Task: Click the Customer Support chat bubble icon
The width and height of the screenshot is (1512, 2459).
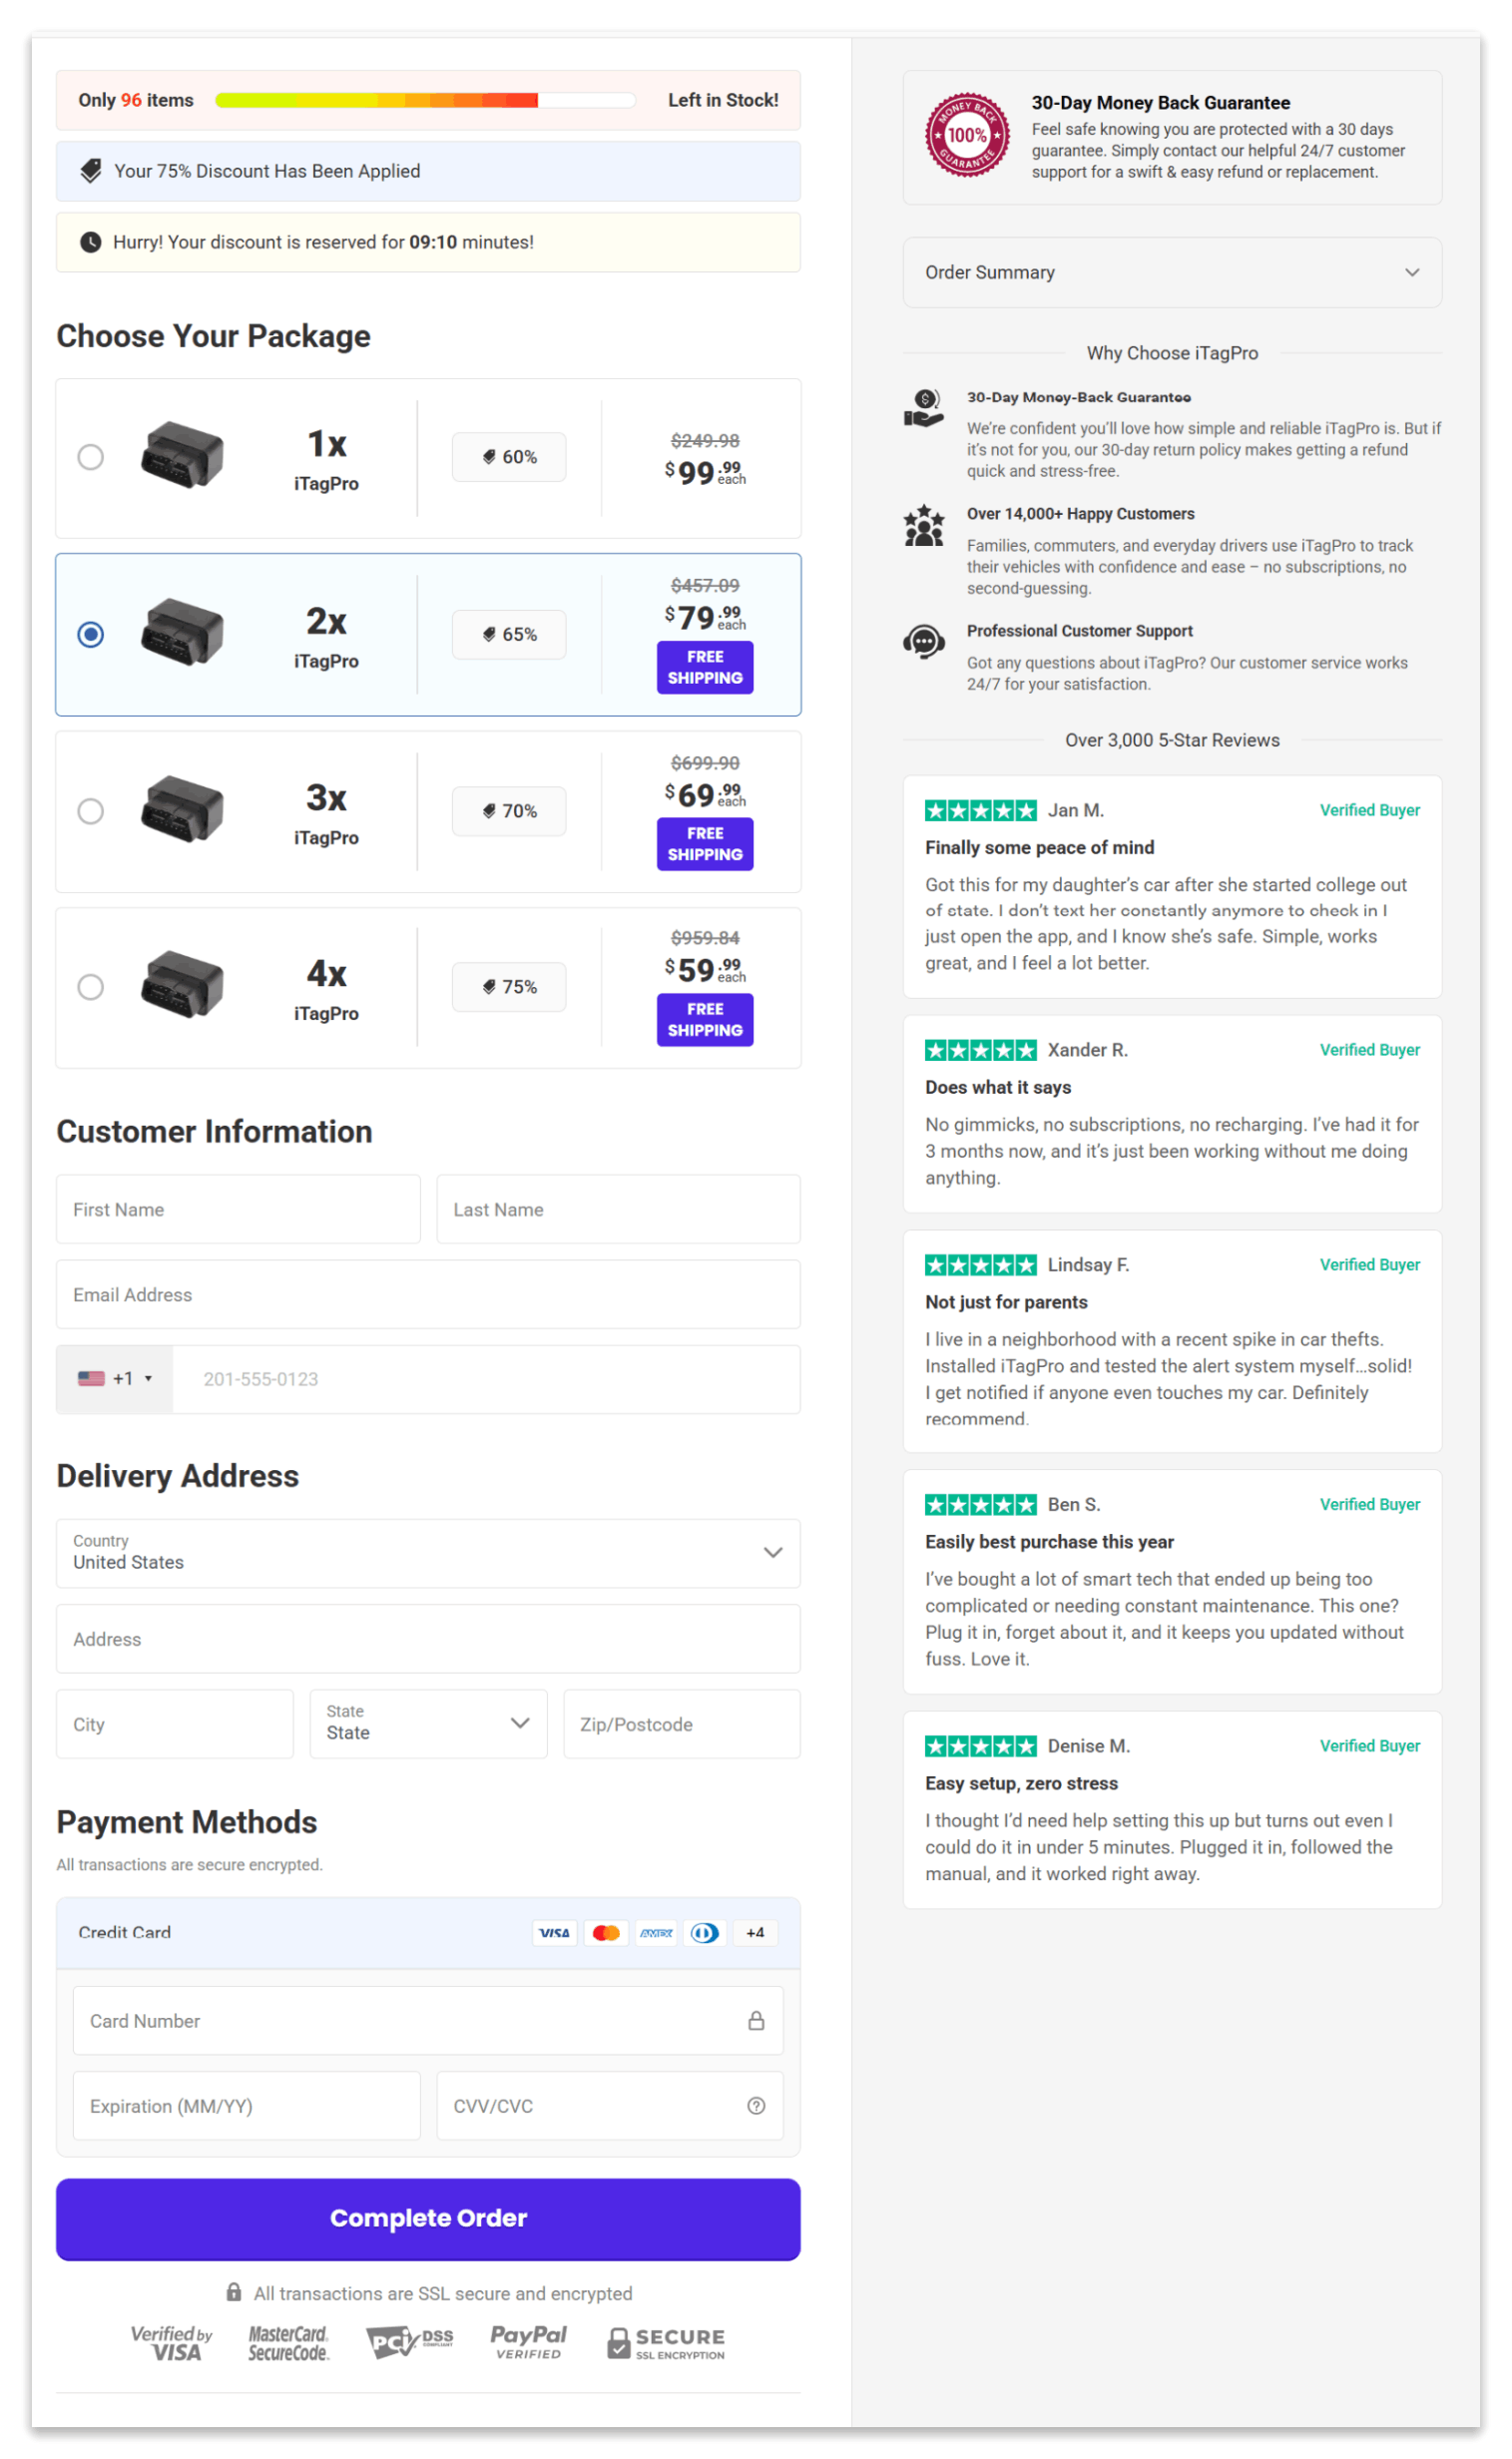Action: 924,642
